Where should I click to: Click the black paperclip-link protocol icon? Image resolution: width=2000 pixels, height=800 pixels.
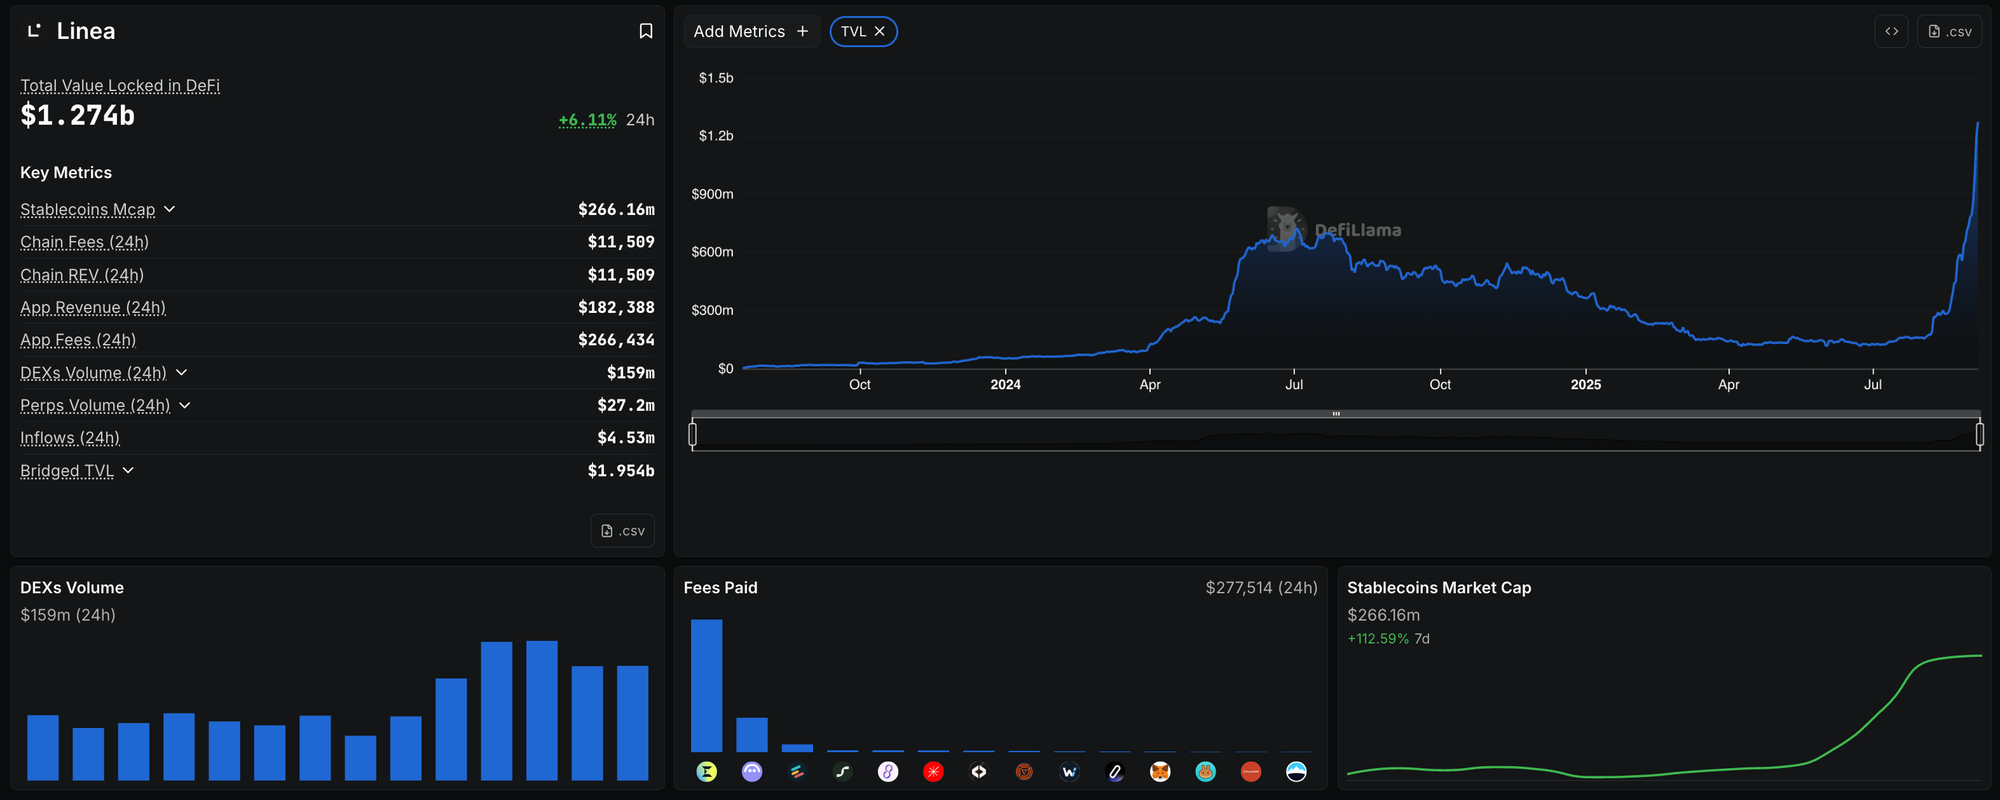click(1115, 771)
